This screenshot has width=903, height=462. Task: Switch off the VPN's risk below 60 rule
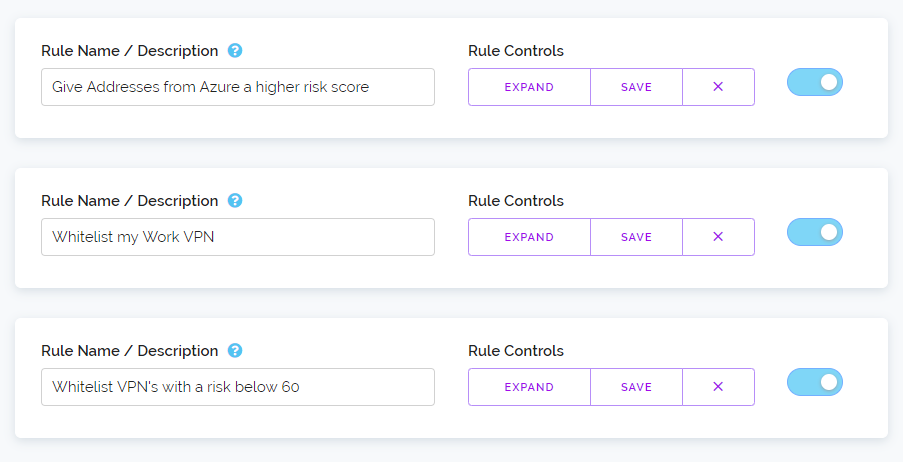(815, 381)
